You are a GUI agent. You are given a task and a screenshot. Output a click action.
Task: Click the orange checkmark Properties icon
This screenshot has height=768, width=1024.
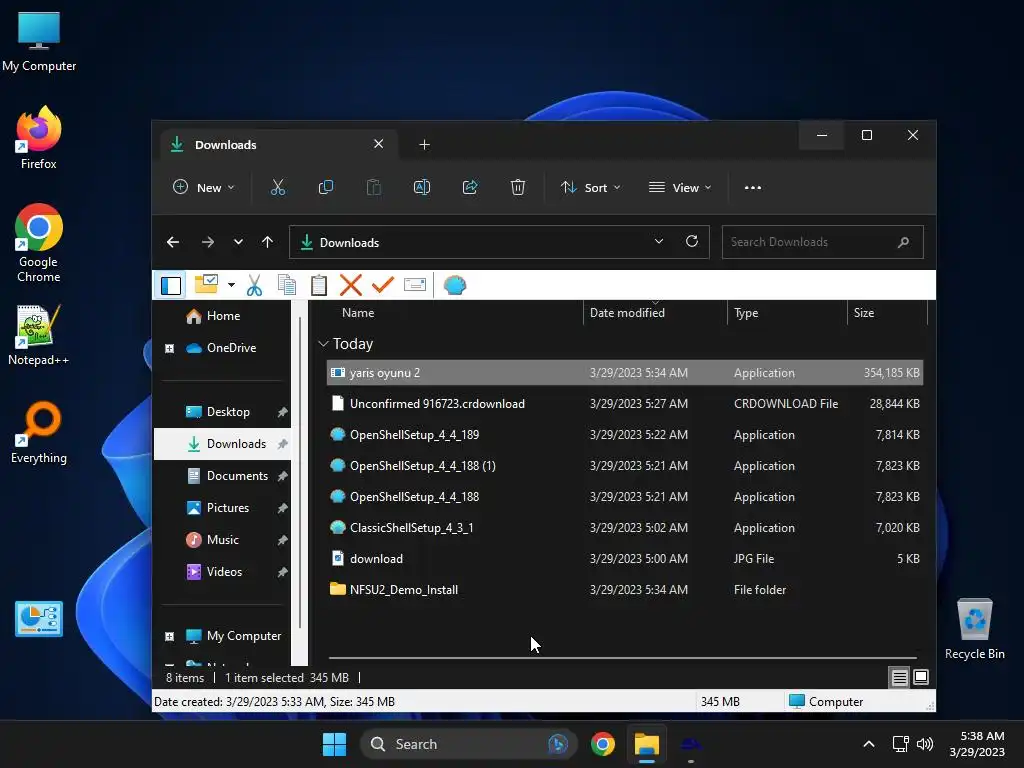coord(383,285)
